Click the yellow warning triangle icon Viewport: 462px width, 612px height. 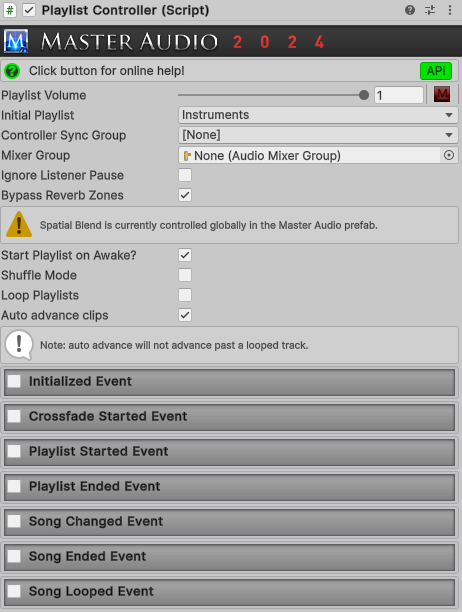[x=19, y=224]
